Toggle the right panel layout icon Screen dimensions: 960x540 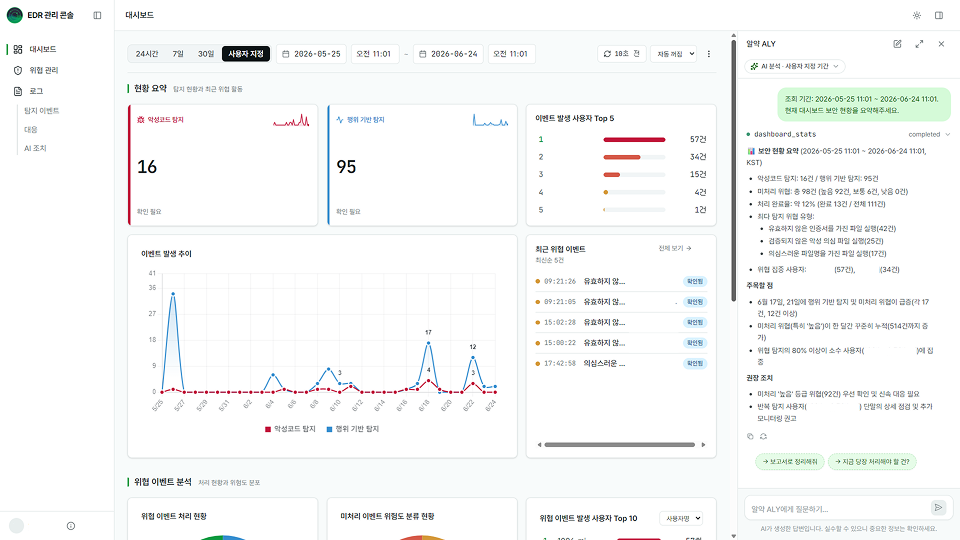[939, 15]
